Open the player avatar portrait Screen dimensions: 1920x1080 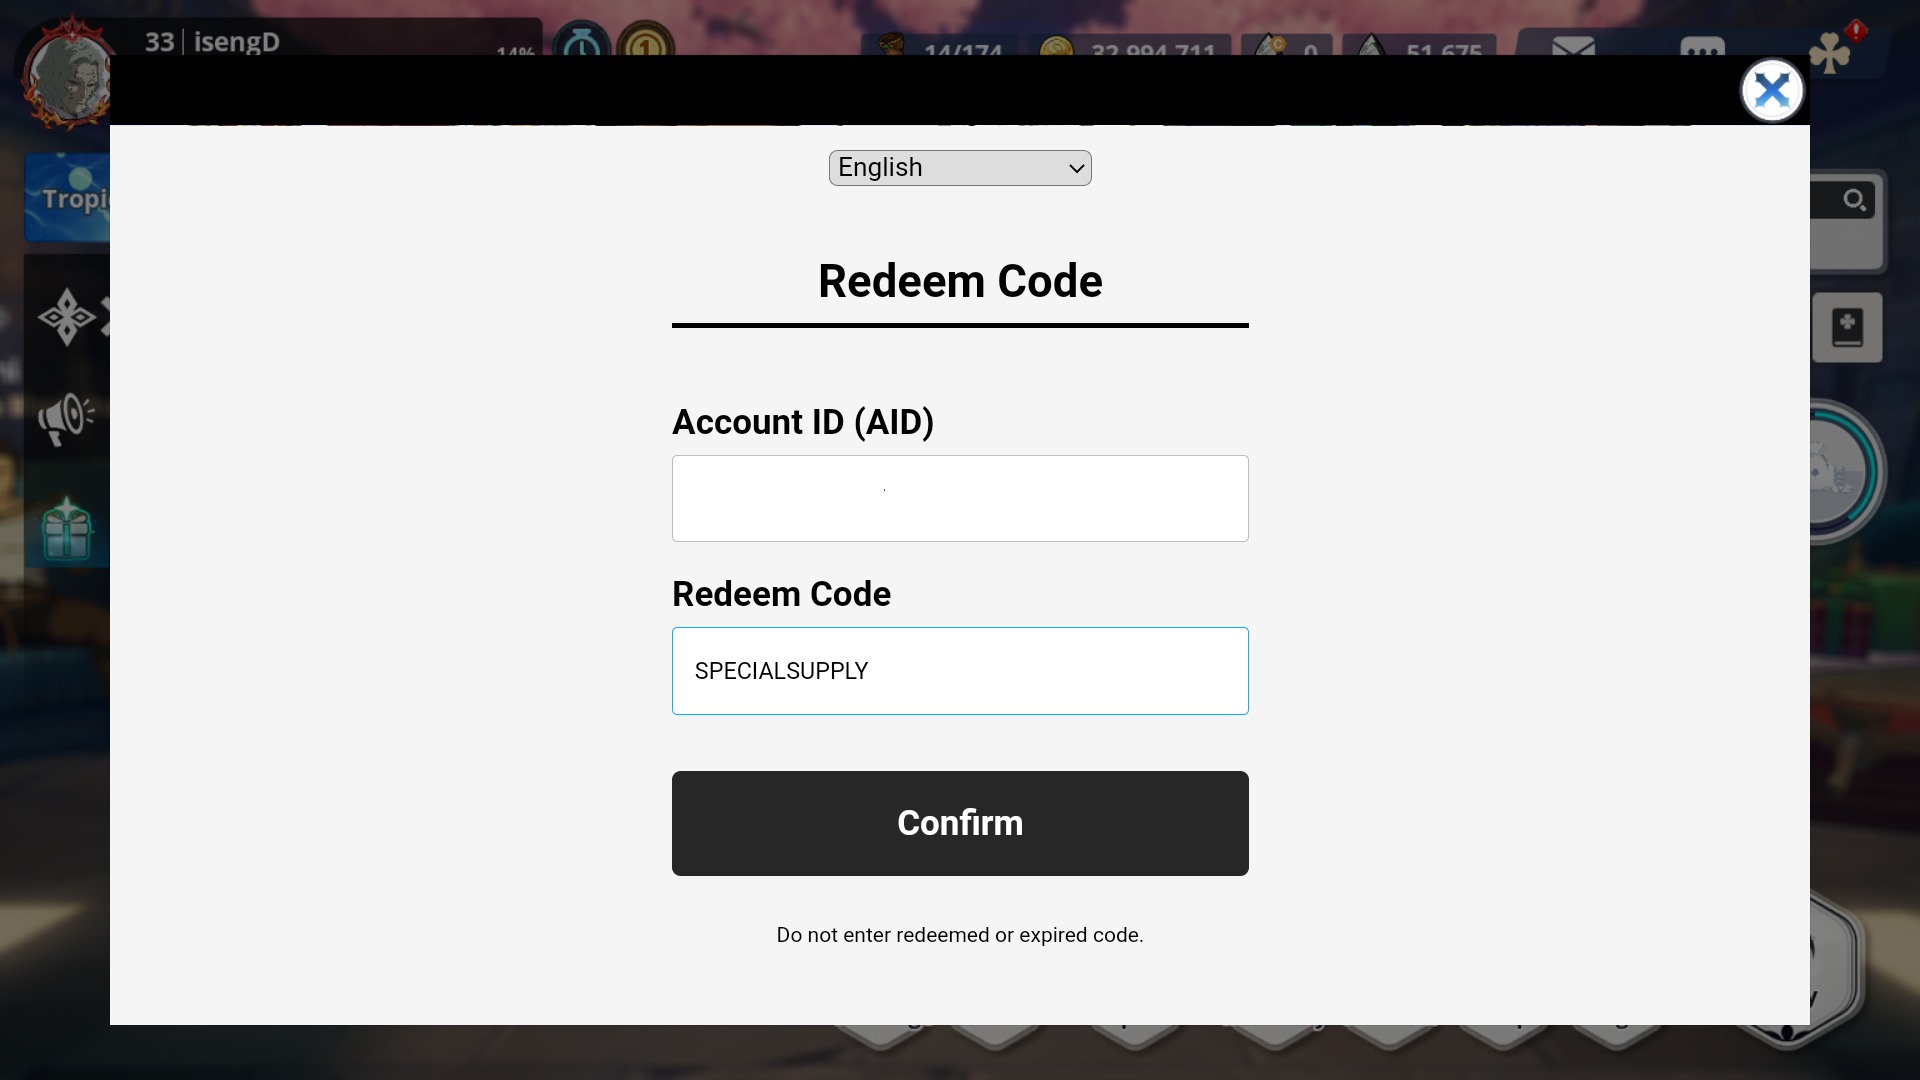(x=66, y=76)
